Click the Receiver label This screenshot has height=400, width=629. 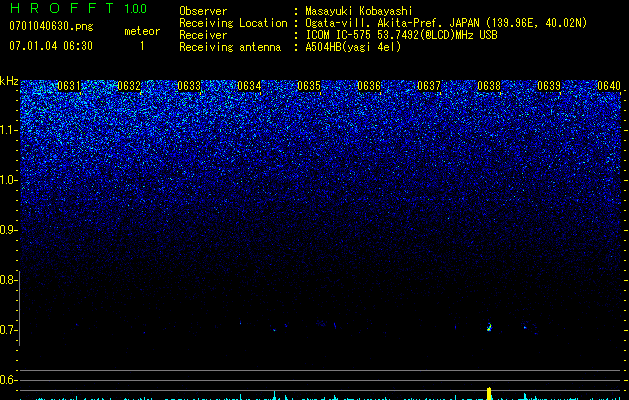[203, 35]
